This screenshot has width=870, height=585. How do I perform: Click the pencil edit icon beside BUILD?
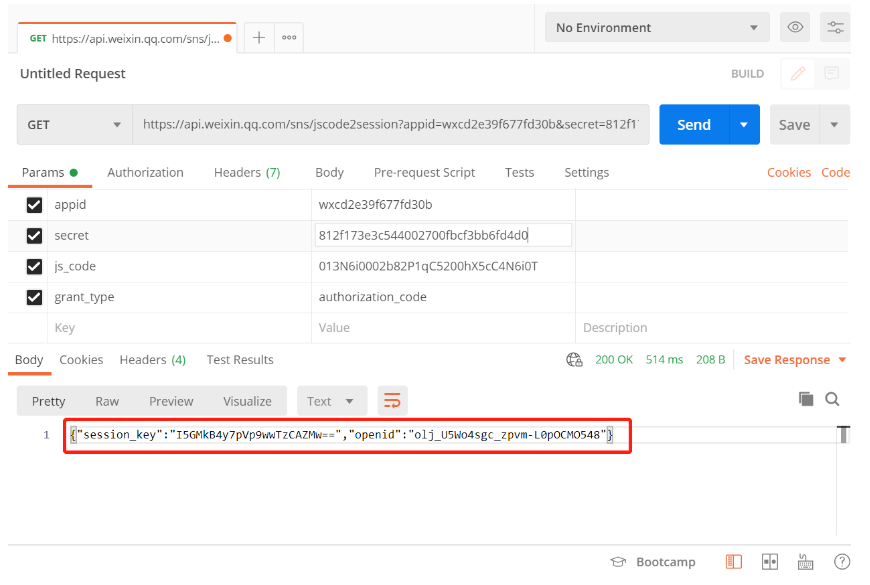click(x=798, y=73)
